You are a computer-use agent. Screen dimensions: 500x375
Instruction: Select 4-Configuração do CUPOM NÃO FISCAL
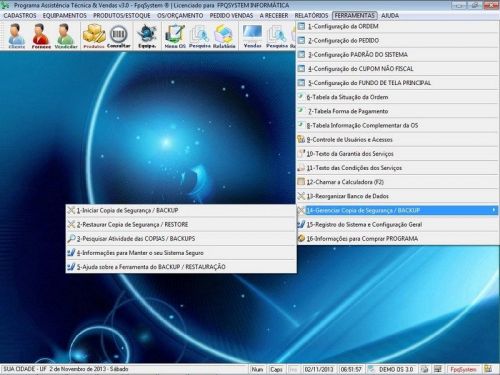(x=397, y=69)
